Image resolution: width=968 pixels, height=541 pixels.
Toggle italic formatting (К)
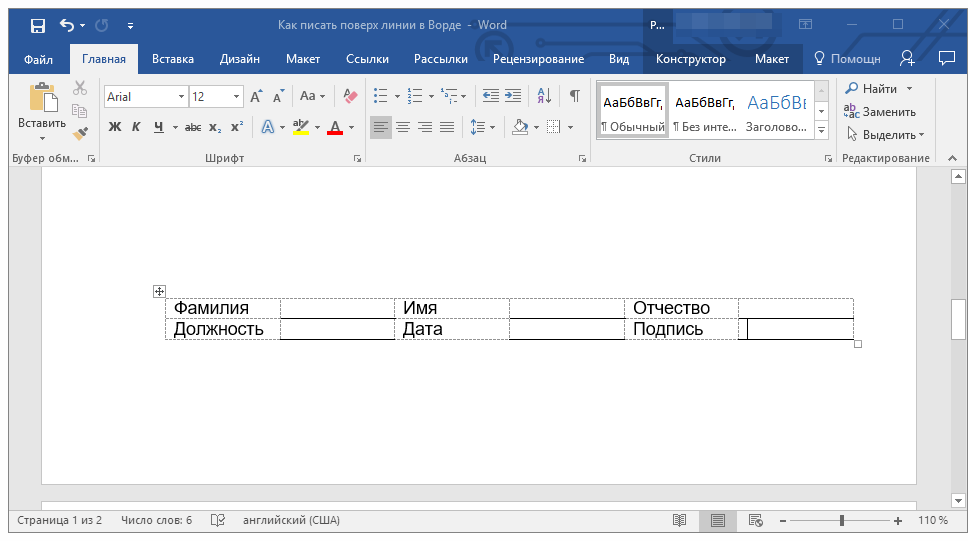point(136,127)
